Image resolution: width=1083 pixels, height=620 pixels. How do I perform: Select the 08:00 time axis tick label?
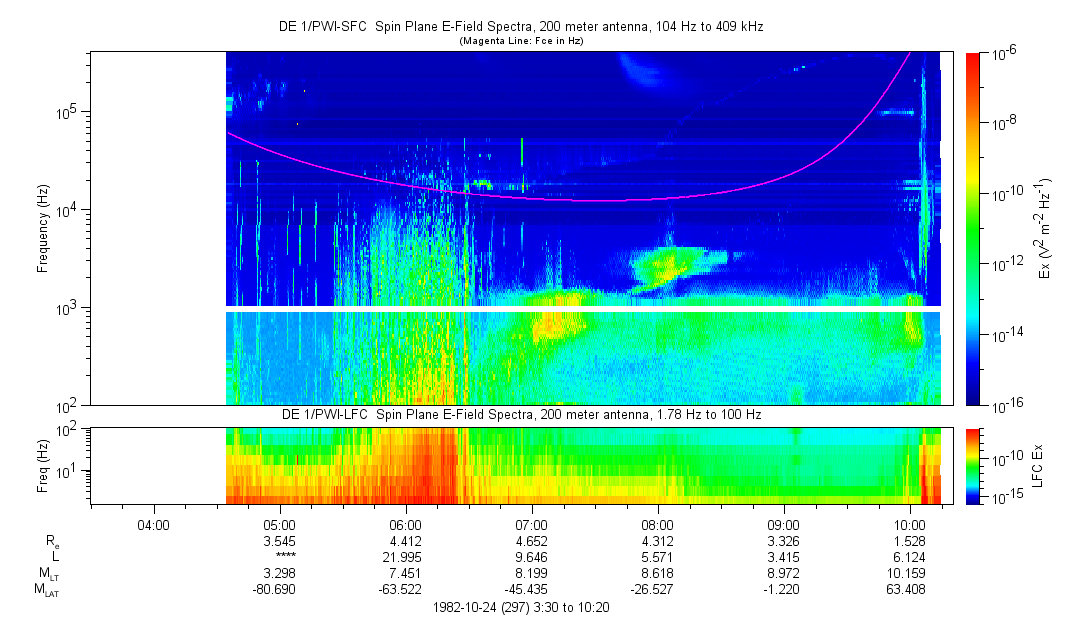(657, 524)
